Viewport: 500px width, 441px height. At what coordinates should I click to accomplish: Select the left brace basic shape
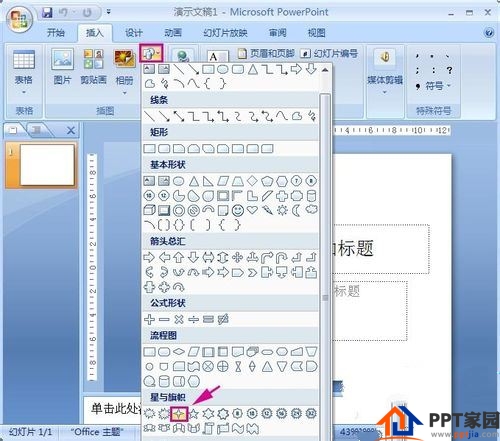point(222,225)
